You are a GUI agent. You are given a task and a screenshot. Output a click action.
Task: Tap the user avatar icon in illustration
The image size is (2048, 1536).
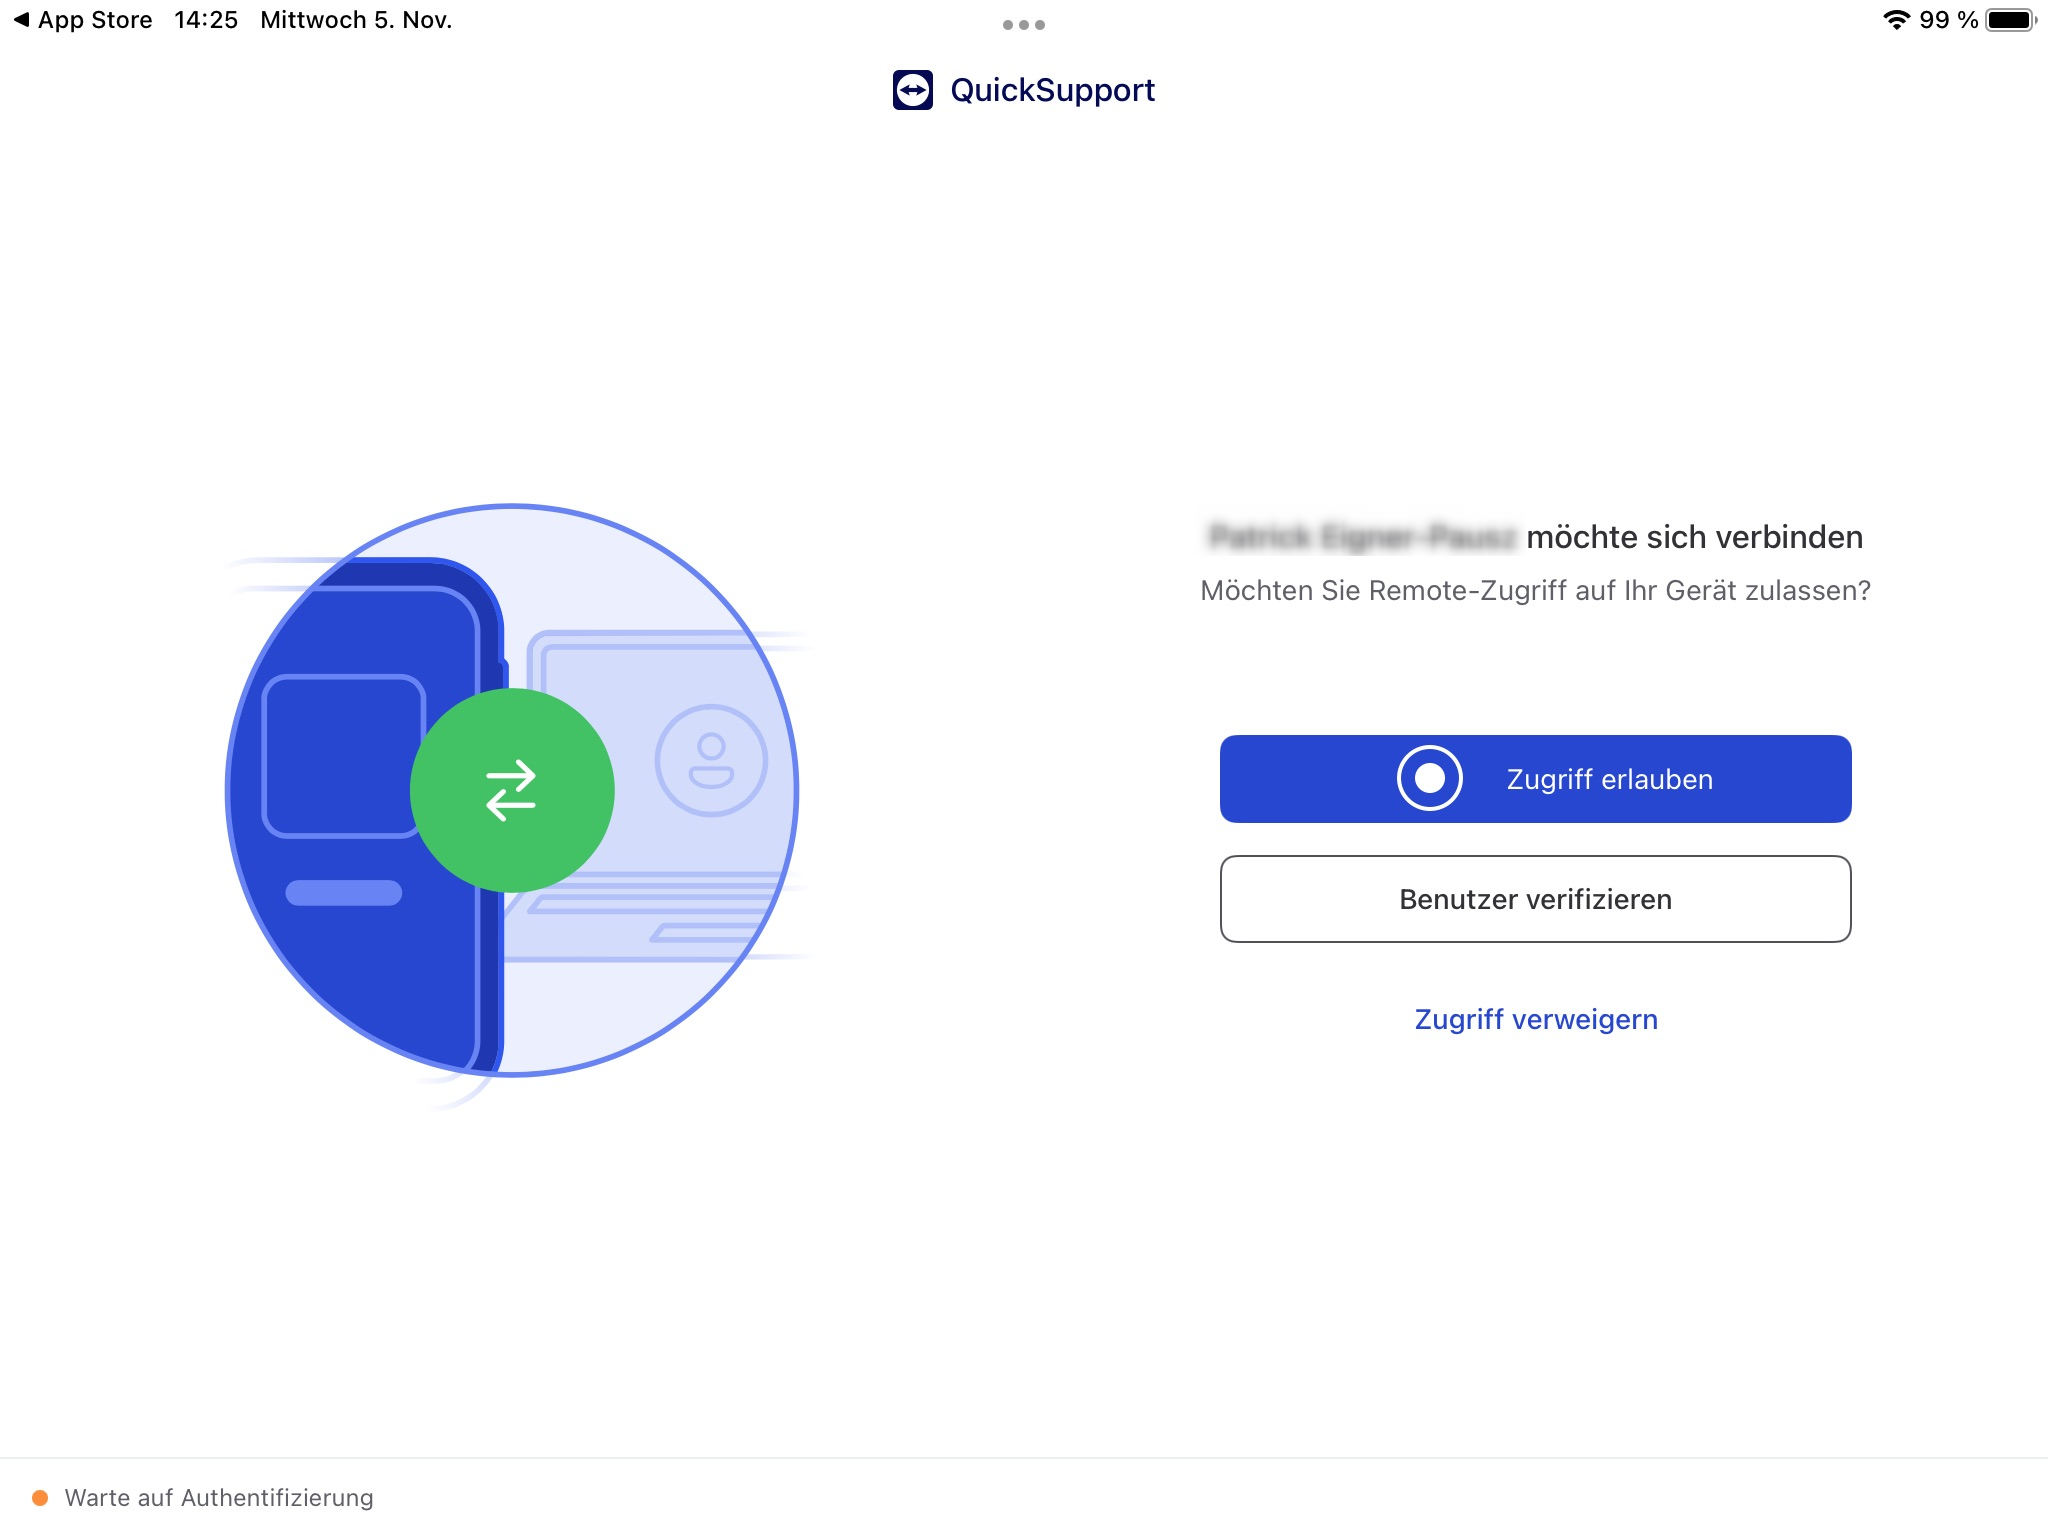pos(711,761)
